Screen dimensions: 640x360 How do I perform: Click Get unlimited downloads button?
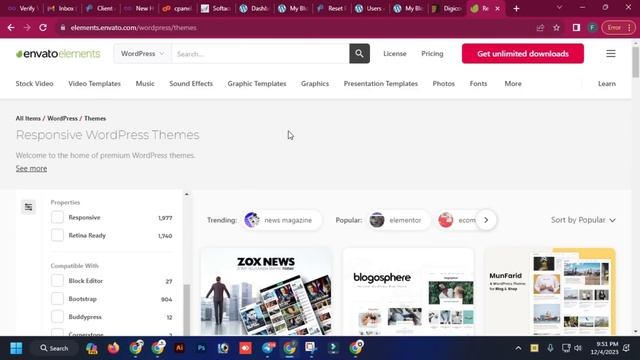point(523,53)
